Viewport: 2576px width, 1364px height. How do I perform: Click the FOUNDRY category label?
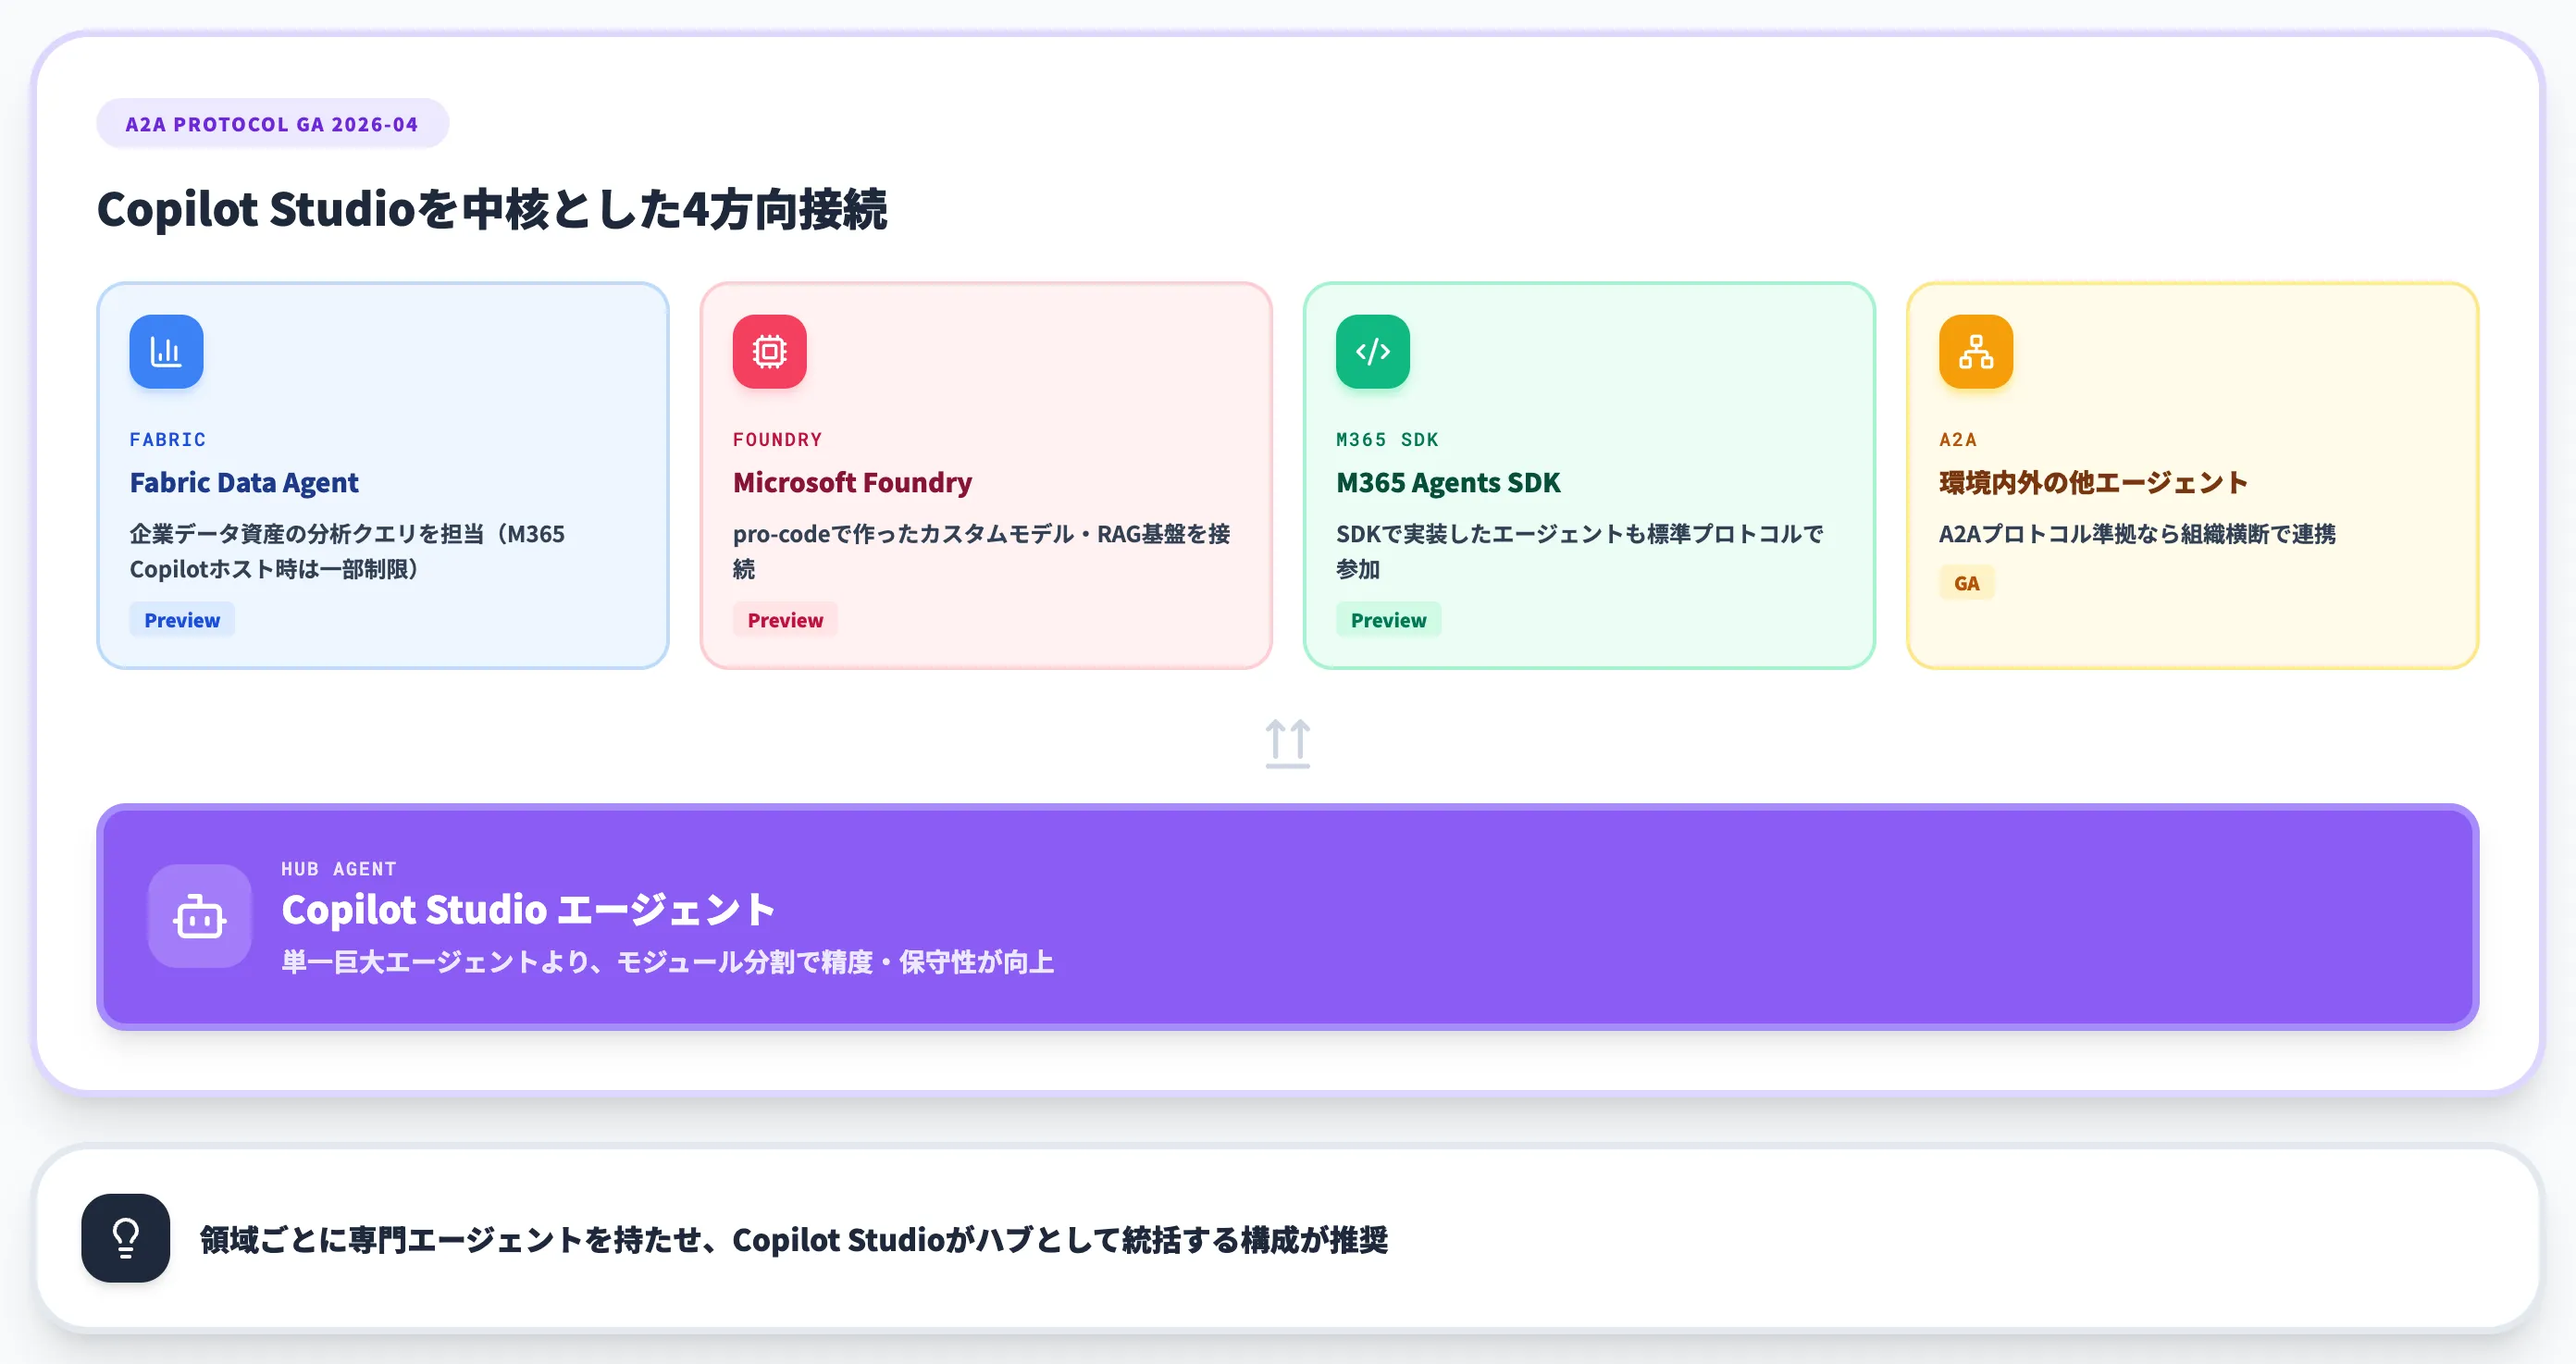pyautogui.click(x=777, y=439)
